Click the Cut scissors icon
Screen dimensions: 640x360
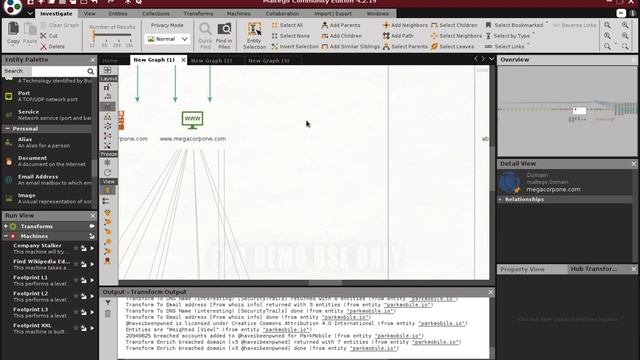coord(43,36)
